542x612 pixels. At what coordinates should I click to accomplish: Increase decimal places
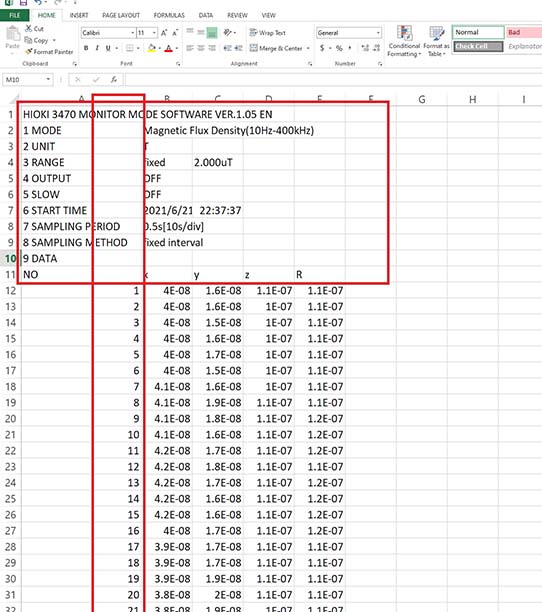click(365, 48)
